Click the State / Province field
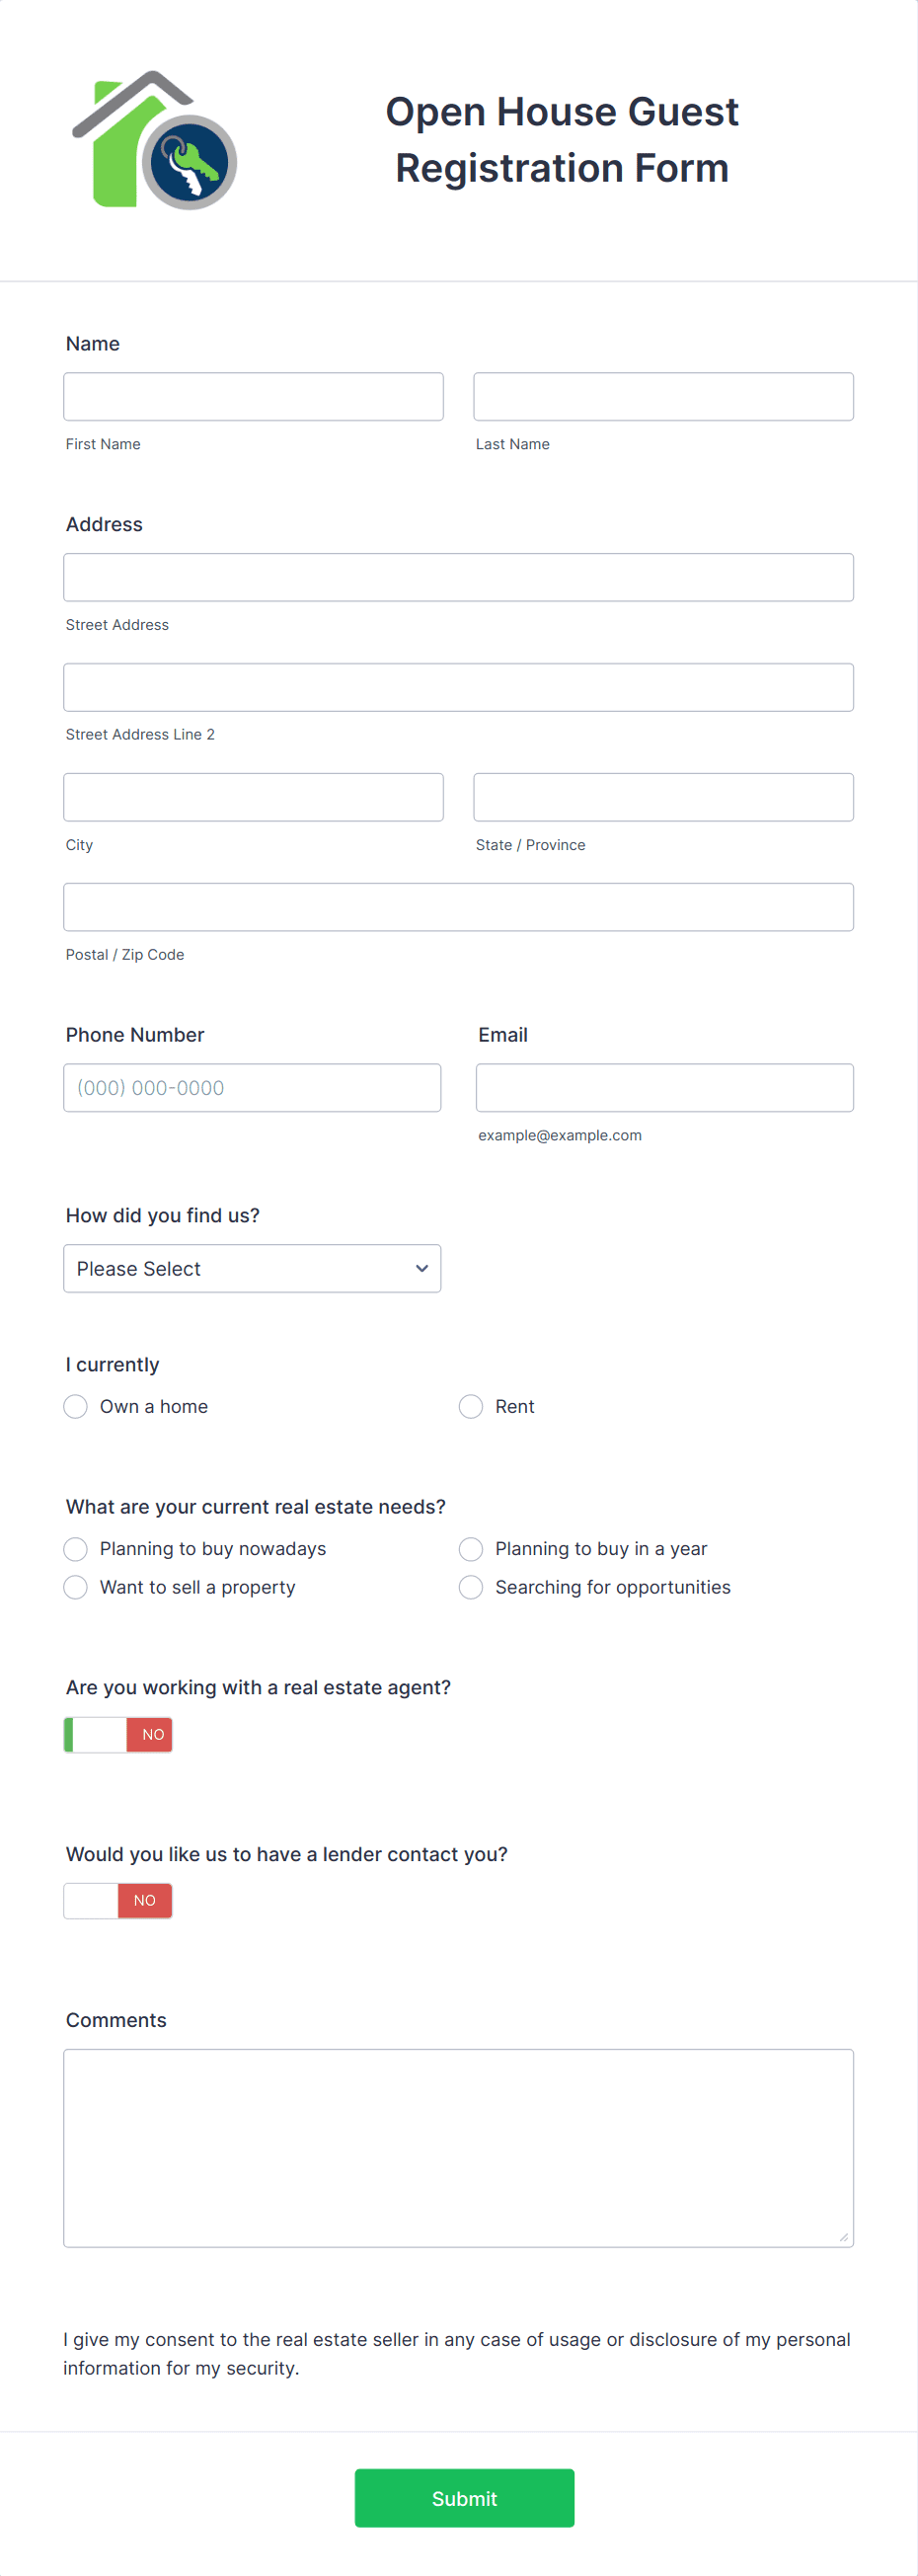918x2576 pixels. pos(663,797)
